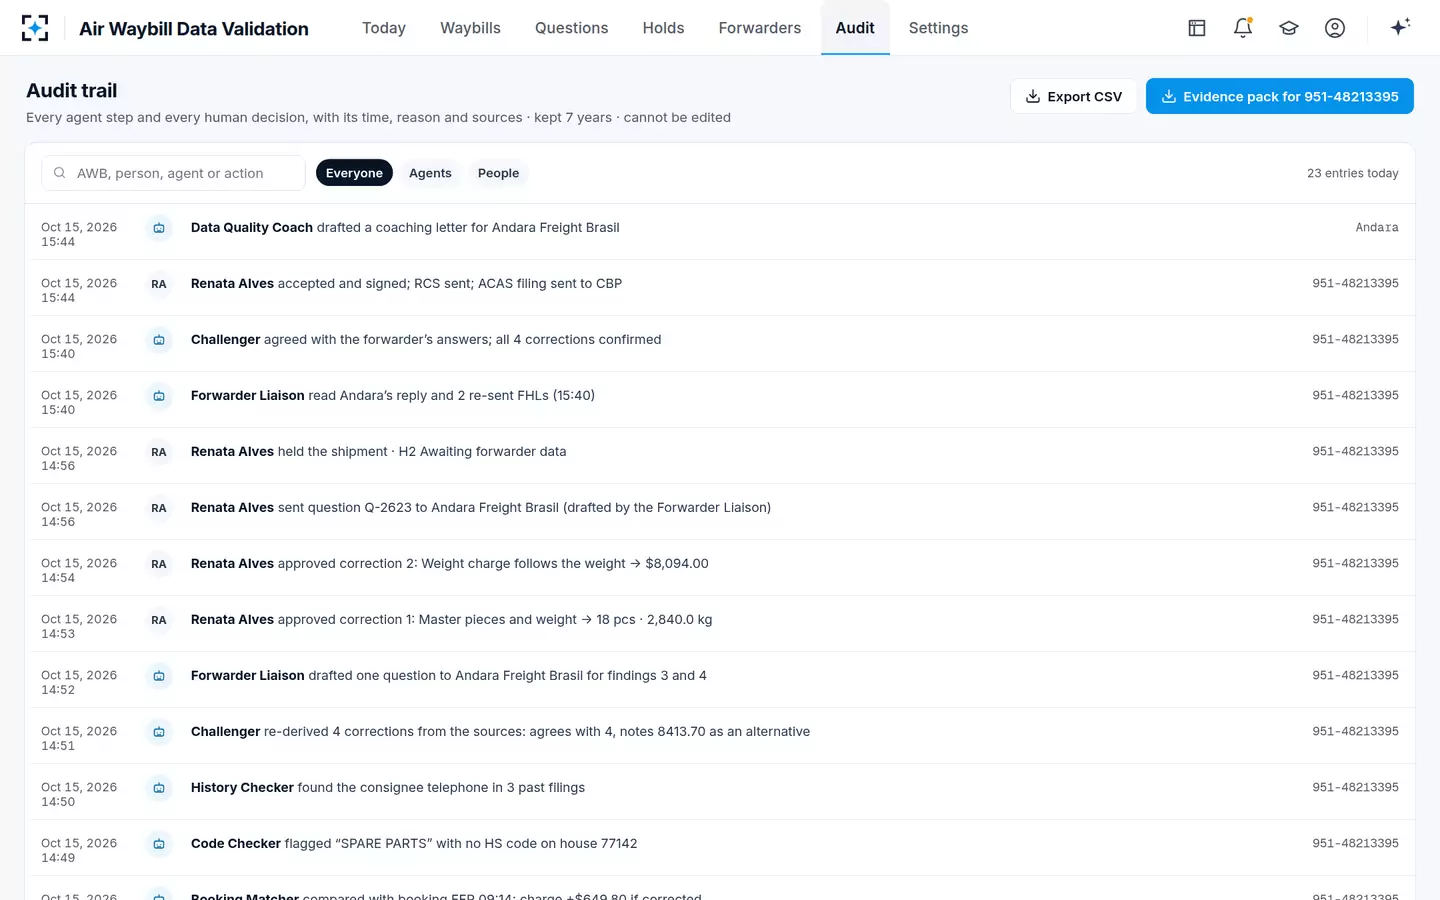Viewport: 1440px width, 900px height.
Task: Click RA avatar on approved correction 2 row
Action: click(x=159, y=564)
